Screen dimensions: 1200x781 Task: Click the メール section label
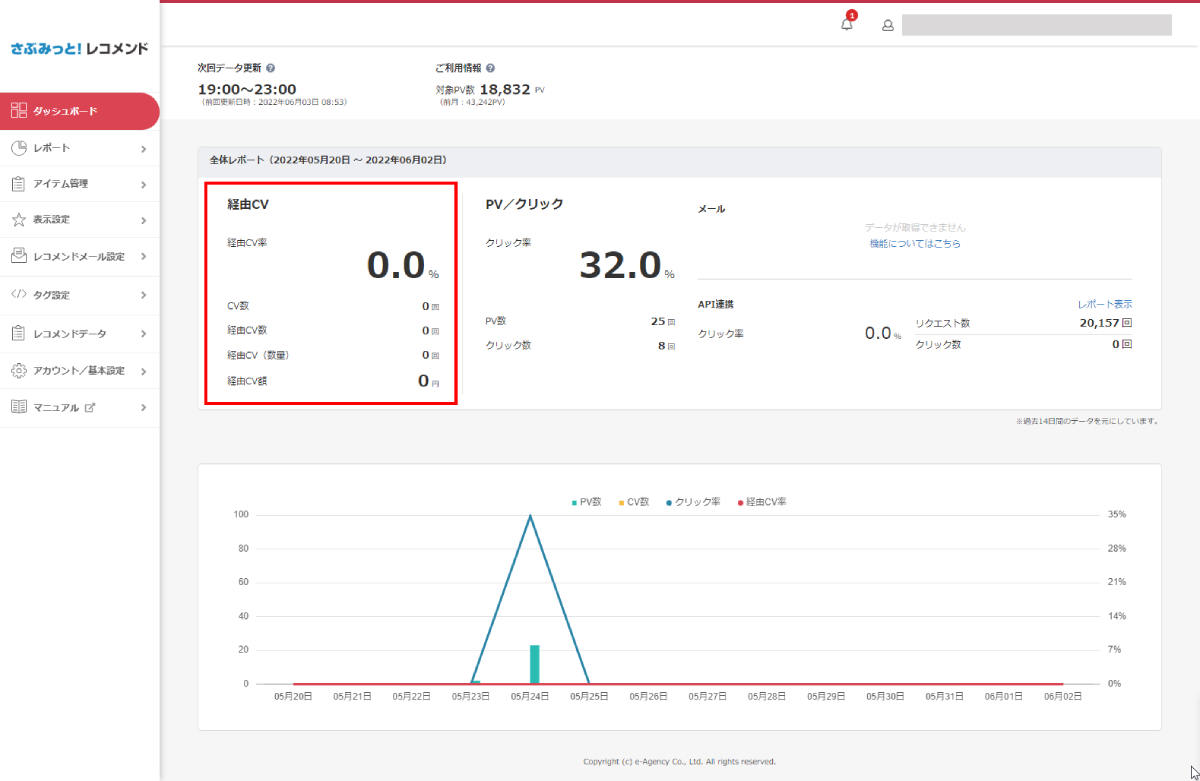click(711, 209)
